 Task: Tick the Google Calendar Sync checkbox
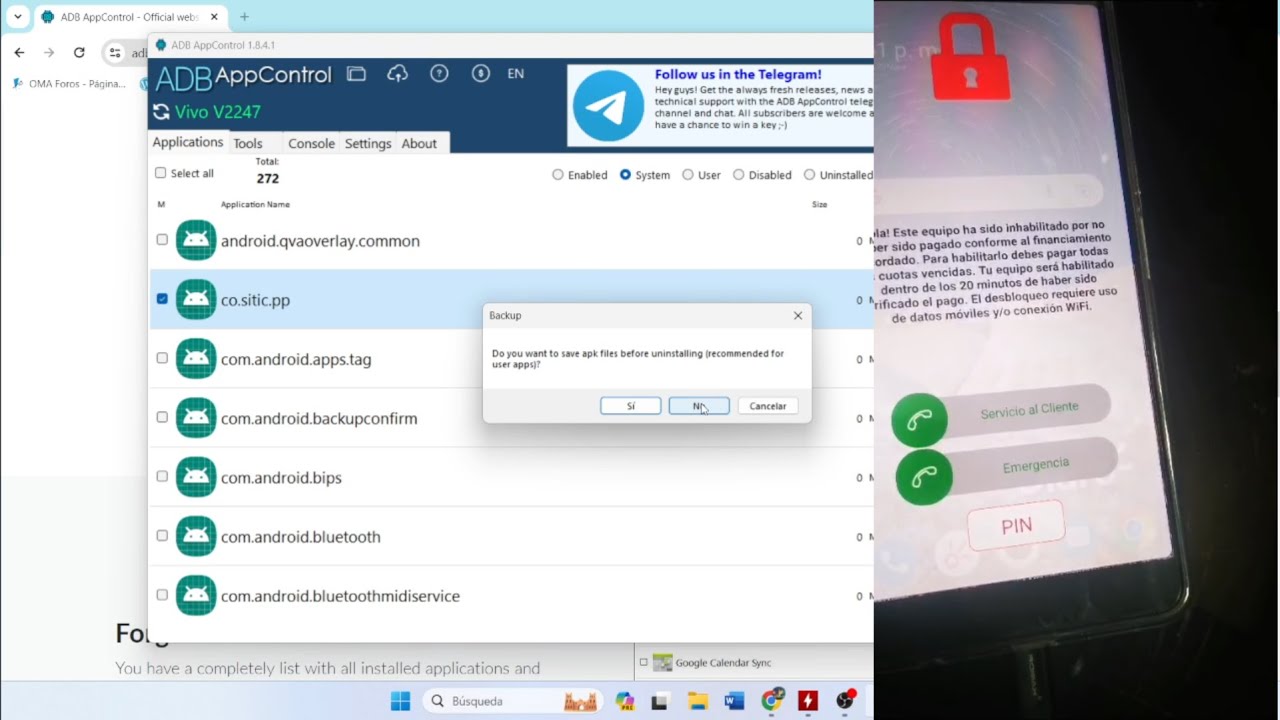643,662
